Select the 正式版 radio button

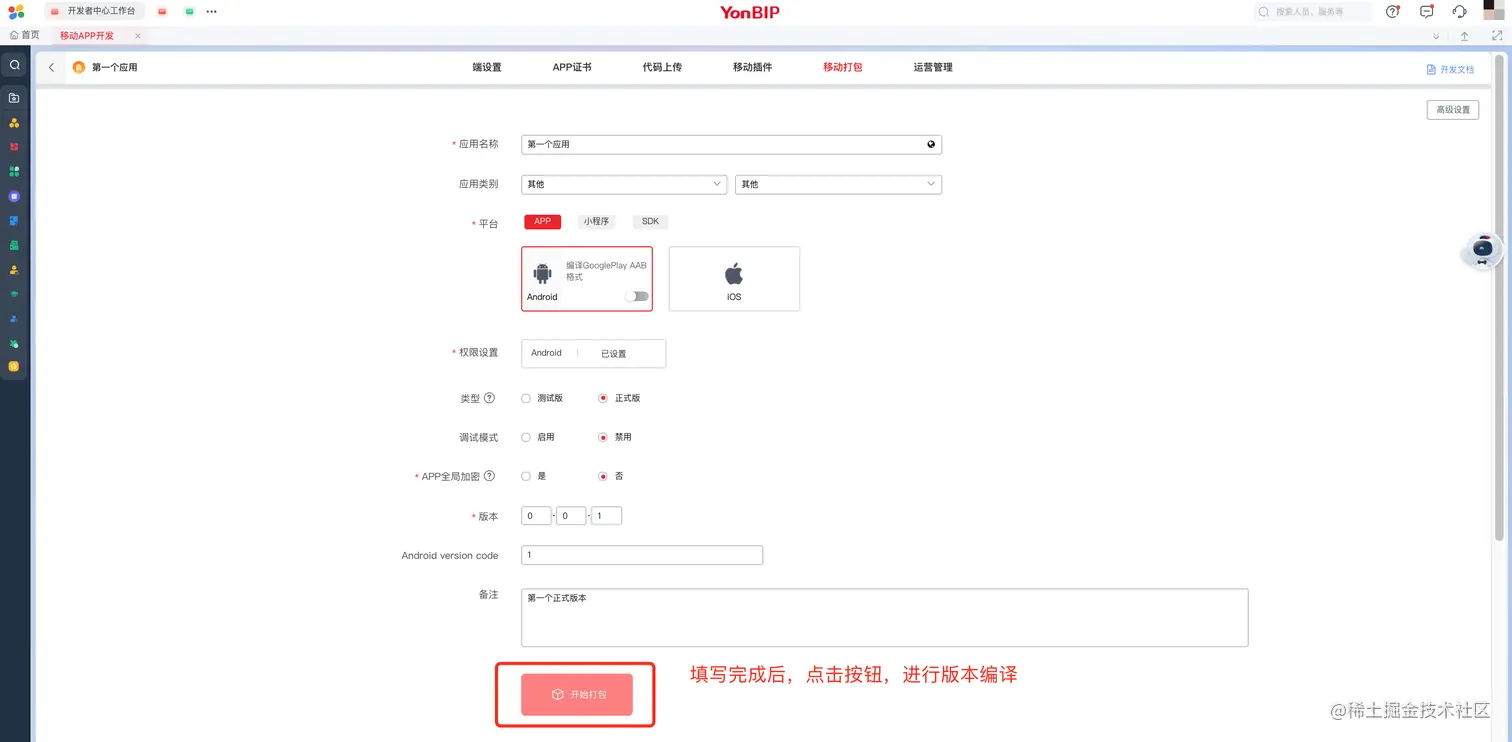(603, 398)
